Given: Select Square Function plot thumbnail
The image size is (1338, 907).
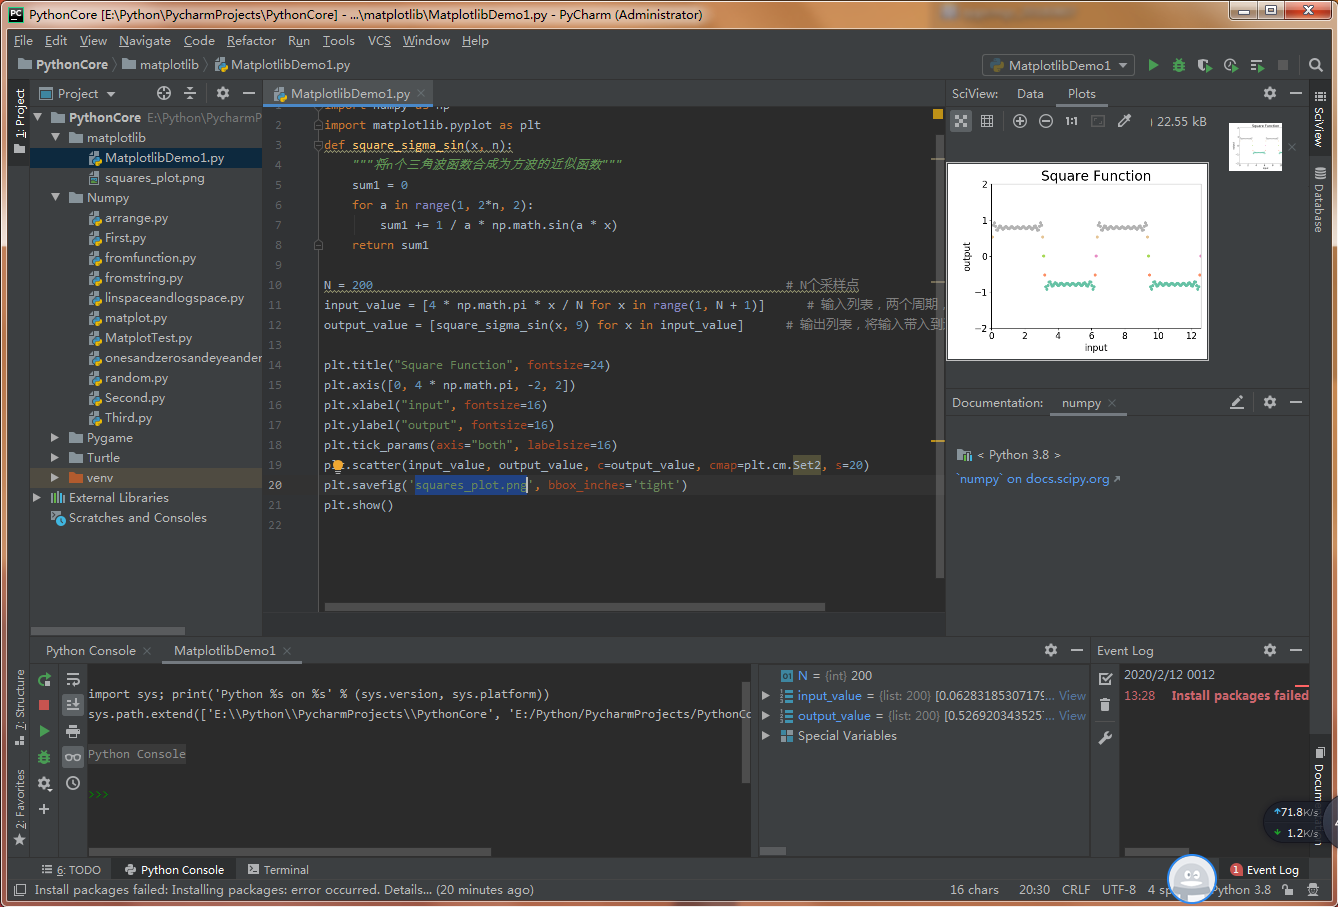Looking at the screenshot, I should pos(1255,147).
